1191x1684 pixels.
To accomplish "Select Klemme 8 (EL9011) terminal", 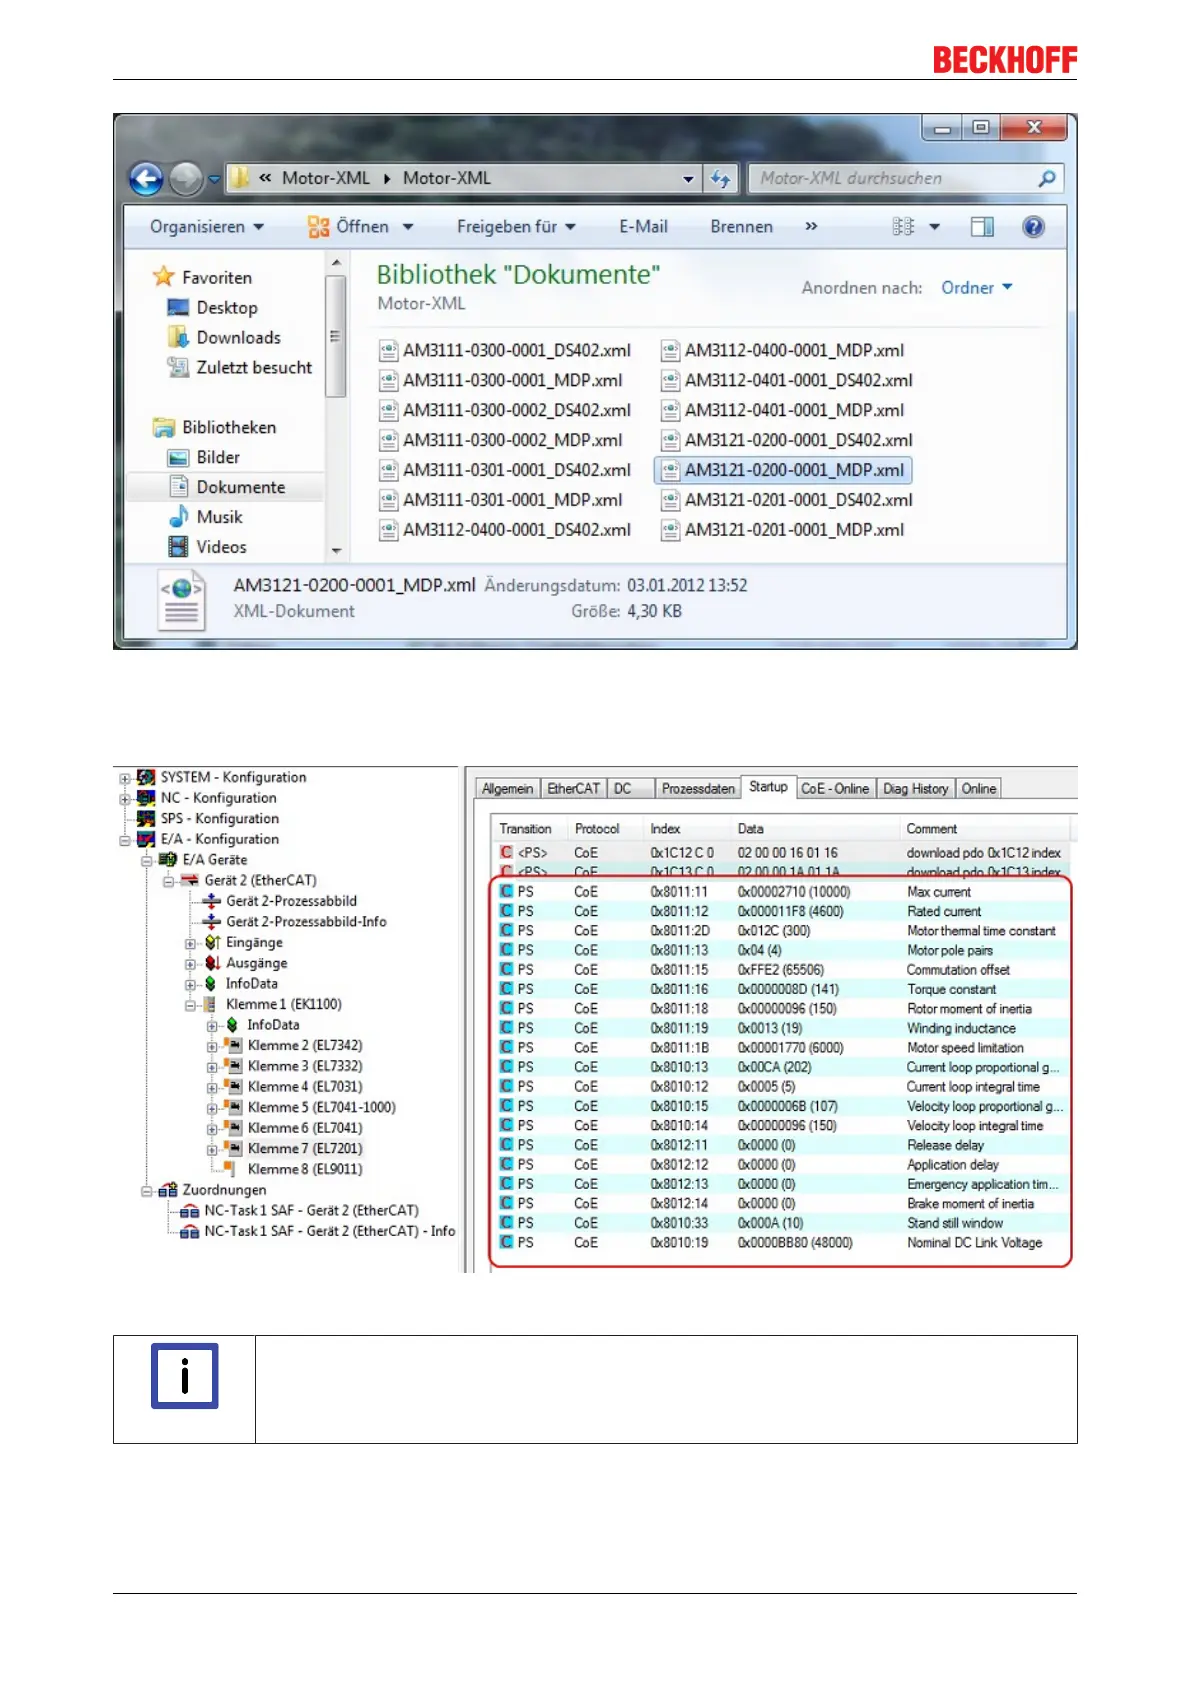I will pos(305,1169).
